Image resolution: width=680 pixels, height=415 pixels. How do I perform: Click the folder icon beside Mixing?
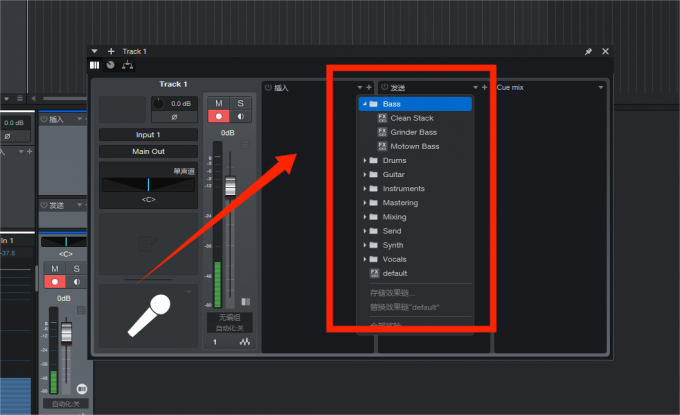(373, 217)
